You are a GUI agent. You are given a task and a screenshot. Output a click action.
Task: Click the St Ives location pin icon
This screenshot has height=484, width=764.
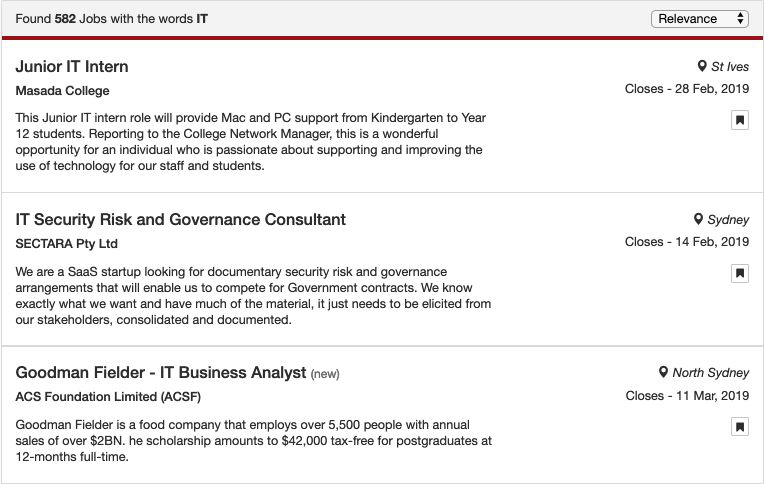click(x=702, y=66)
